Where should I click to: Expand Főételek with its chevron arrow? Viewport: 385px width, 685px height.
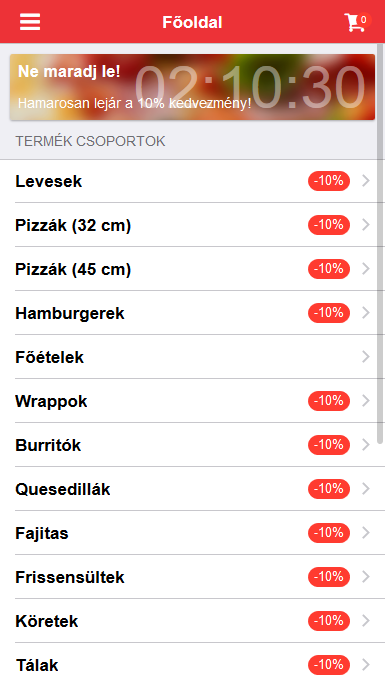click(x=366, y=357)
